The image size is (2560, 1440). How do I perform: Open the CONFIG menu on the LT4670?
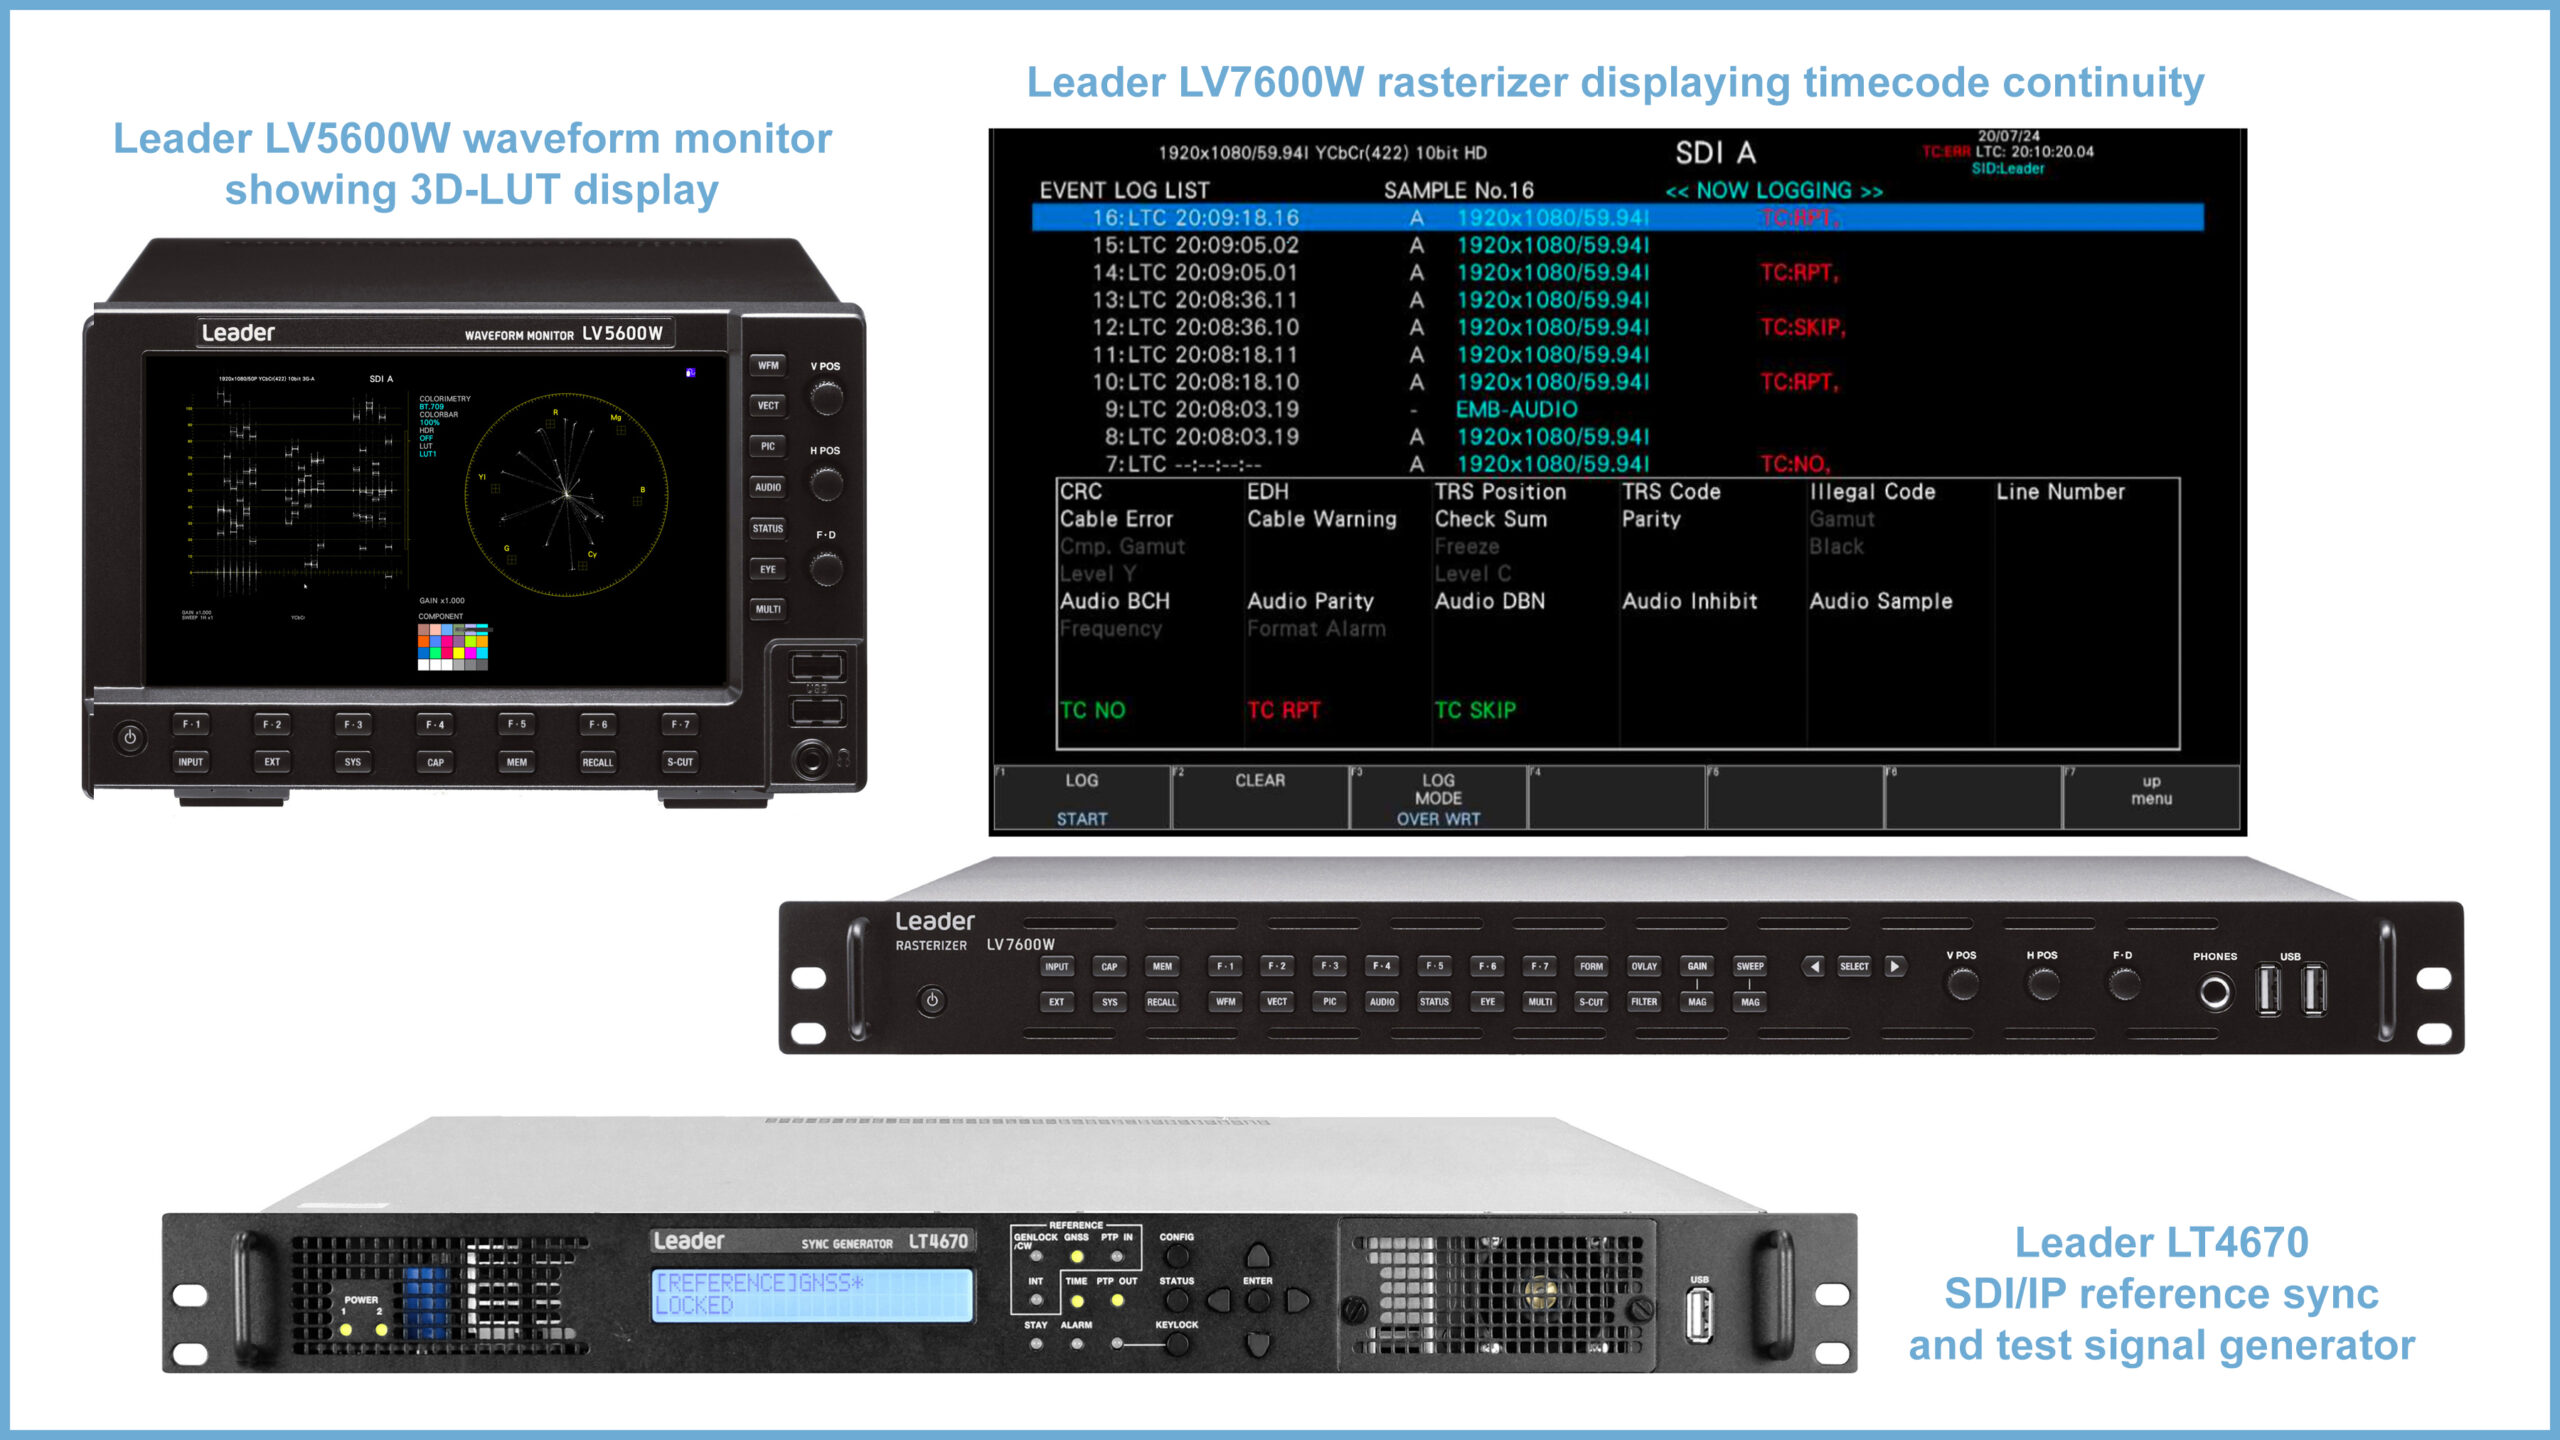[x=1177, y=1255]
